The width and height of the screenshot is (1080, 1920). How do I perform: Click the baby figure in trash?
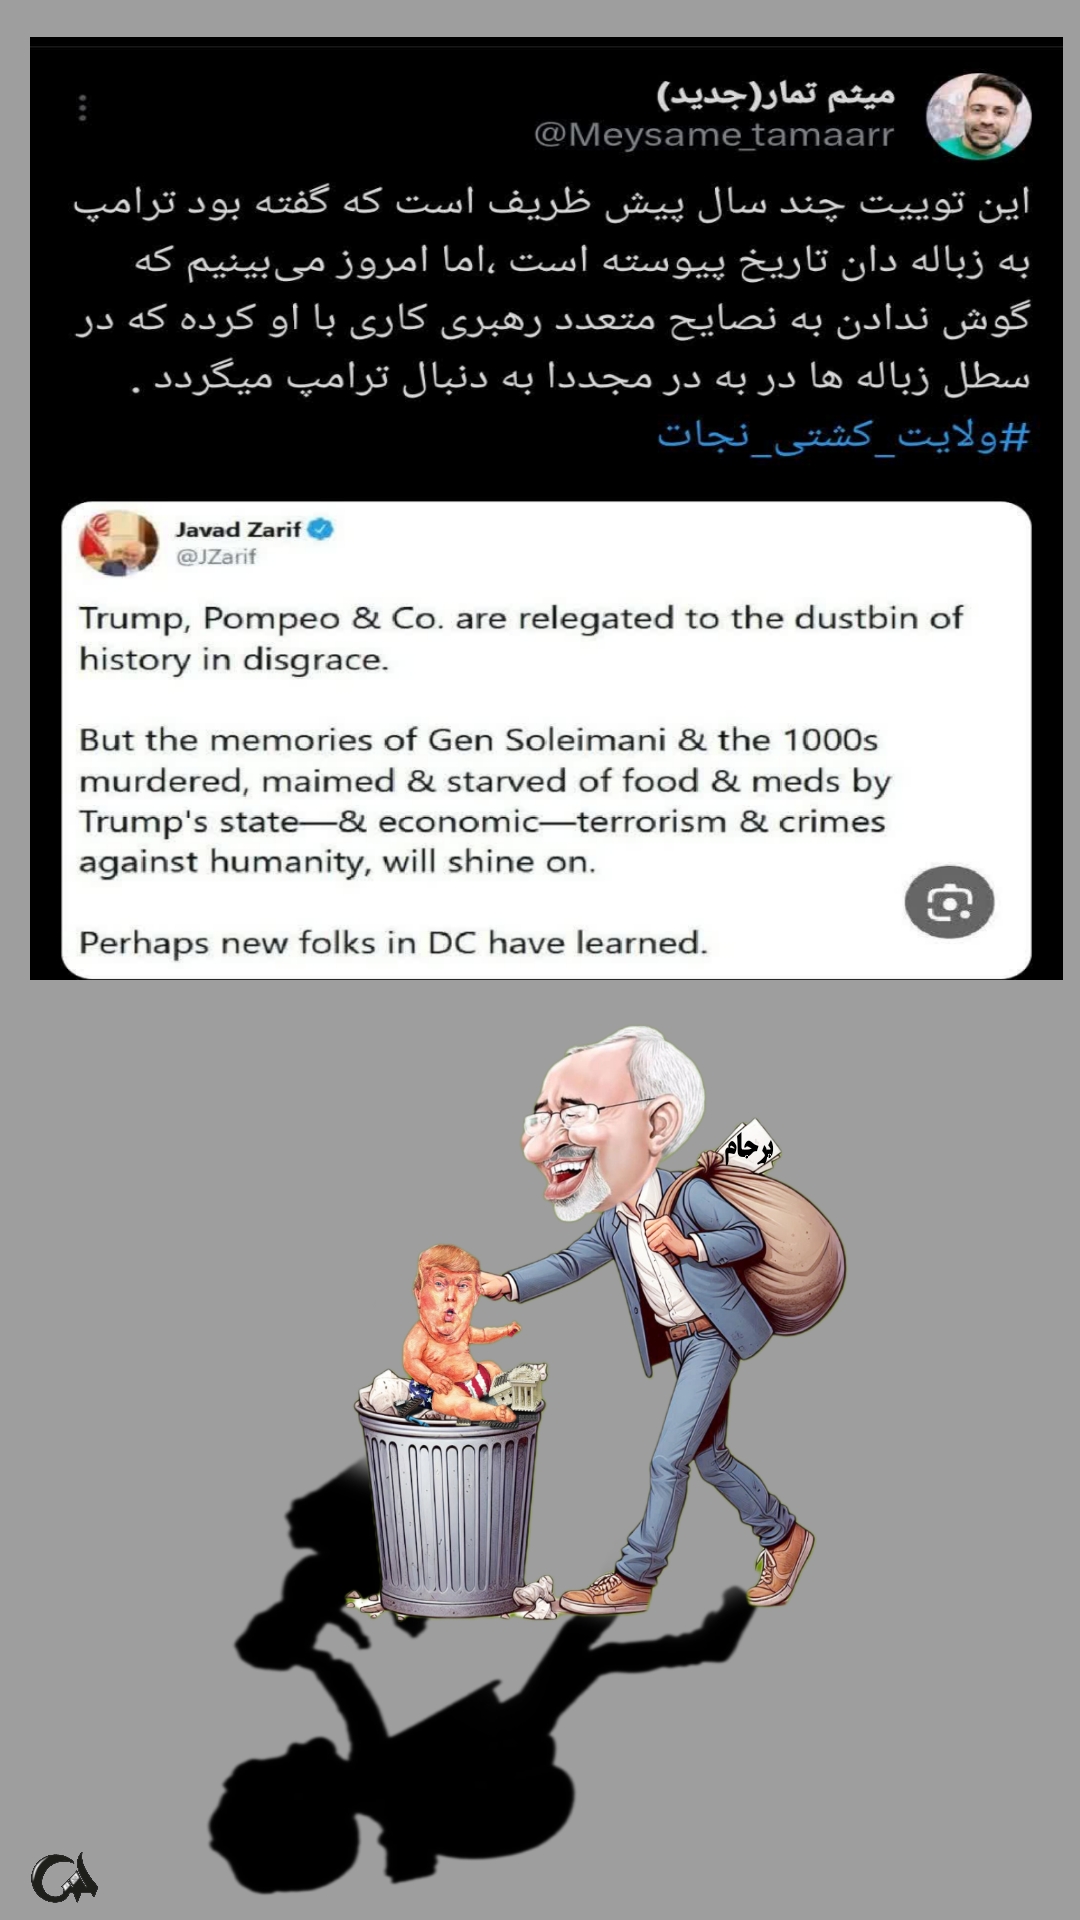[x=458, y=1330]
